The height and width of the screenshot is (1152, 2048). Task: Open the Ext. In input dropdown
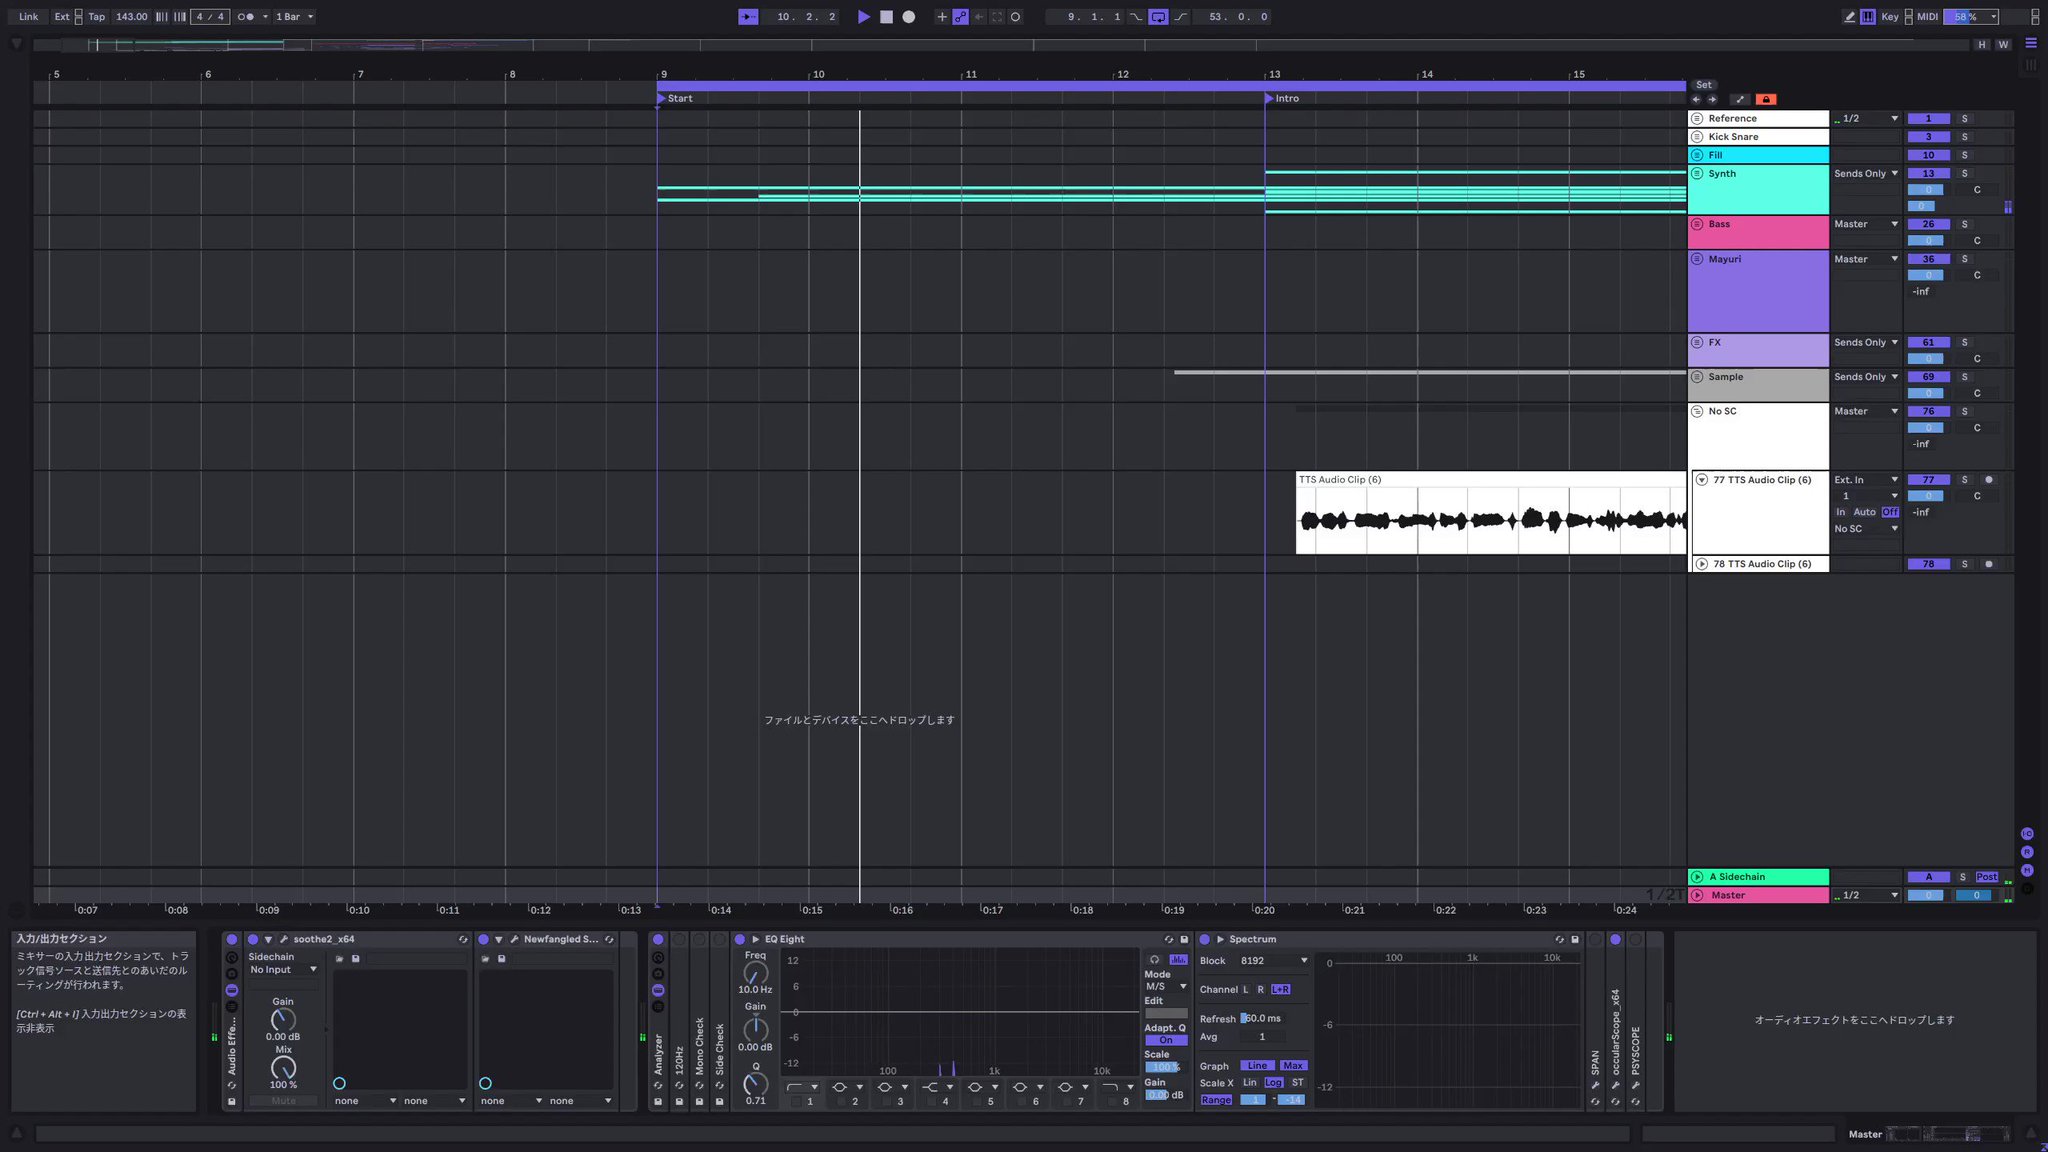(x=1866, y=480)
